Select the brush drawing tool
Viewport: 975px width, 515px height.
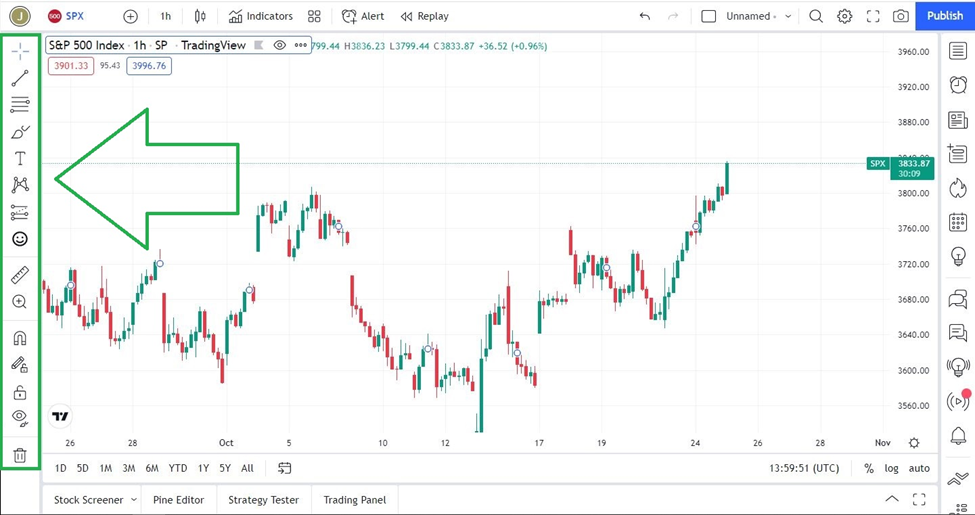[x=20, y=132]
